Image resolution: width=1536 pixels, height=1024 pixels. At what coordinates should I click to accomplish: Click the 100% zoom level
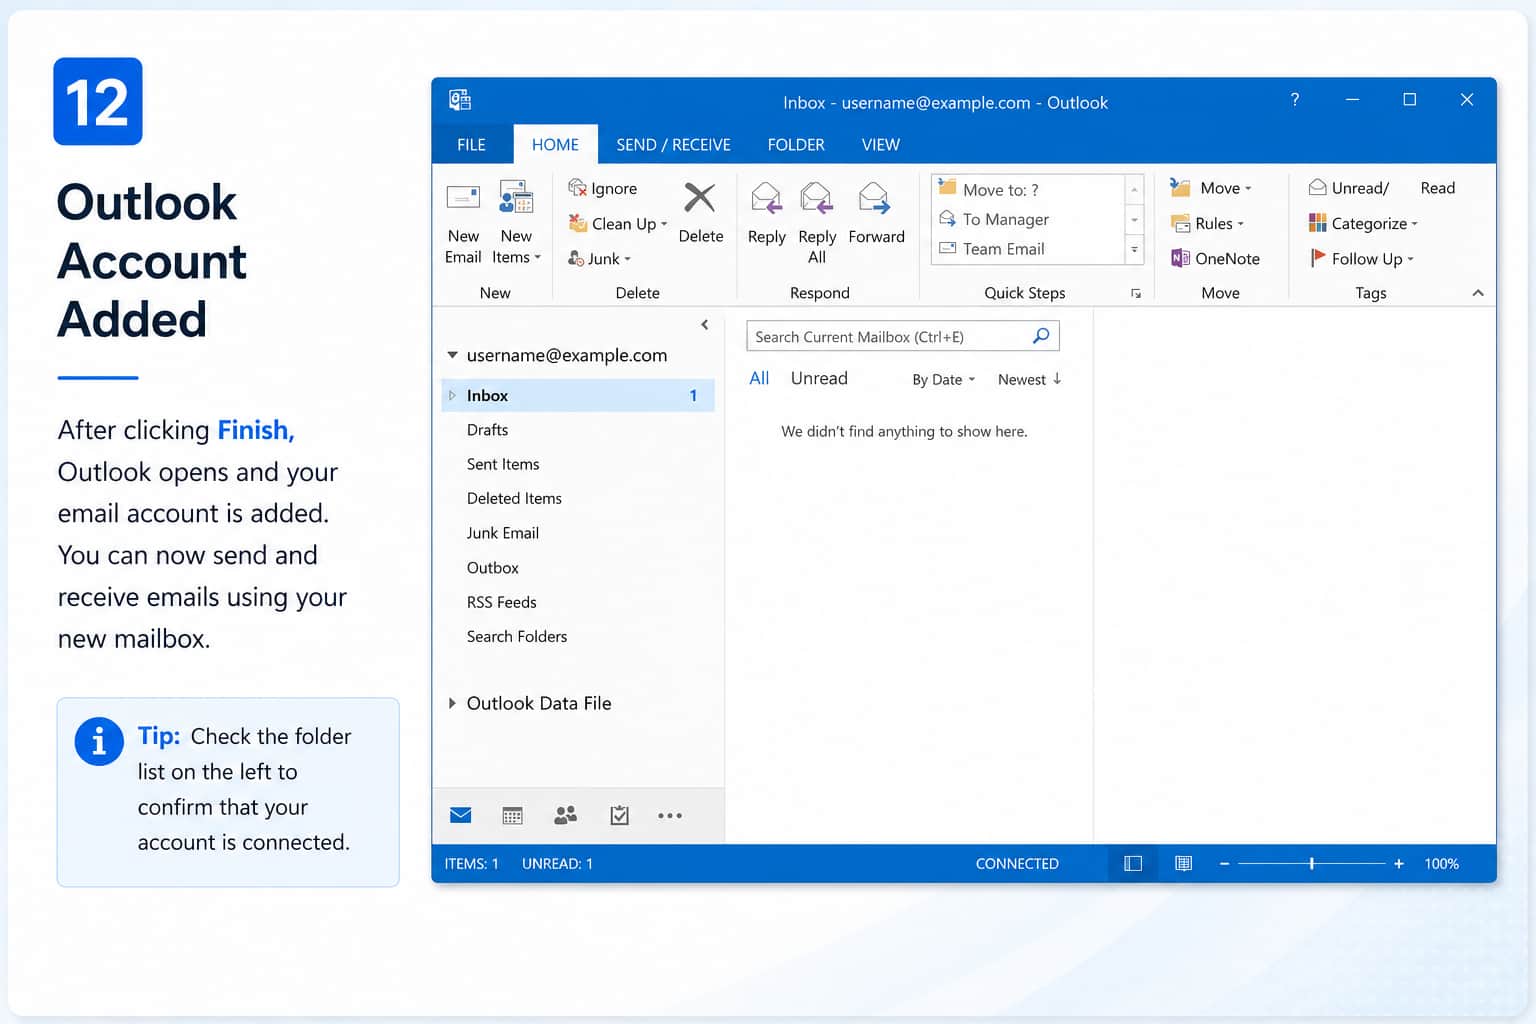pyautogui.click(x=1441, y=864)
